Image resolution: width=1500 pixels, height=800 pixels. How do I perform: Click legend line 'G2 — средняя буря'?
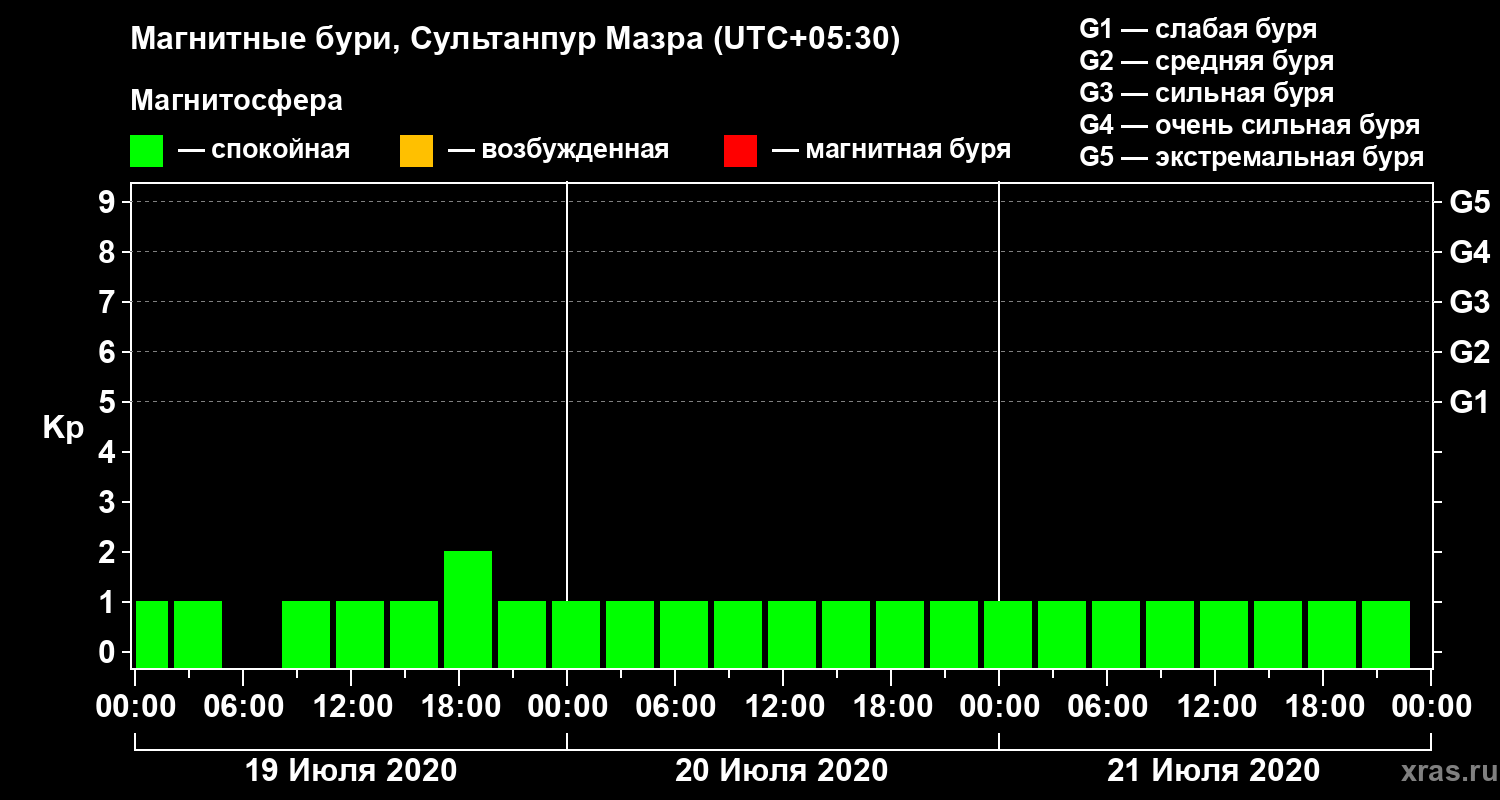click(x=1207, y=61)
